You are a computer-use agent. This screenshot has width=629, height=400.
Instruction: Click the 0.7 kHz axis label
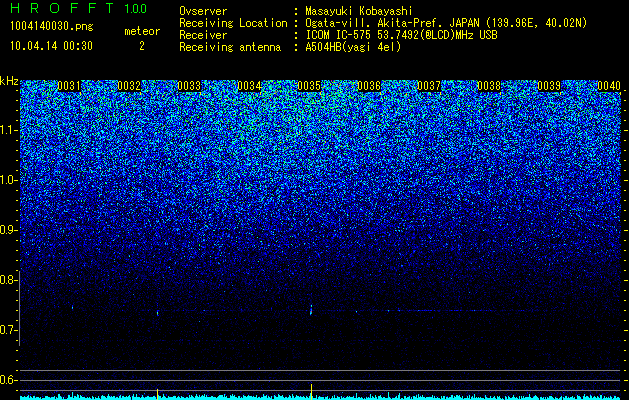coord(8,330)
